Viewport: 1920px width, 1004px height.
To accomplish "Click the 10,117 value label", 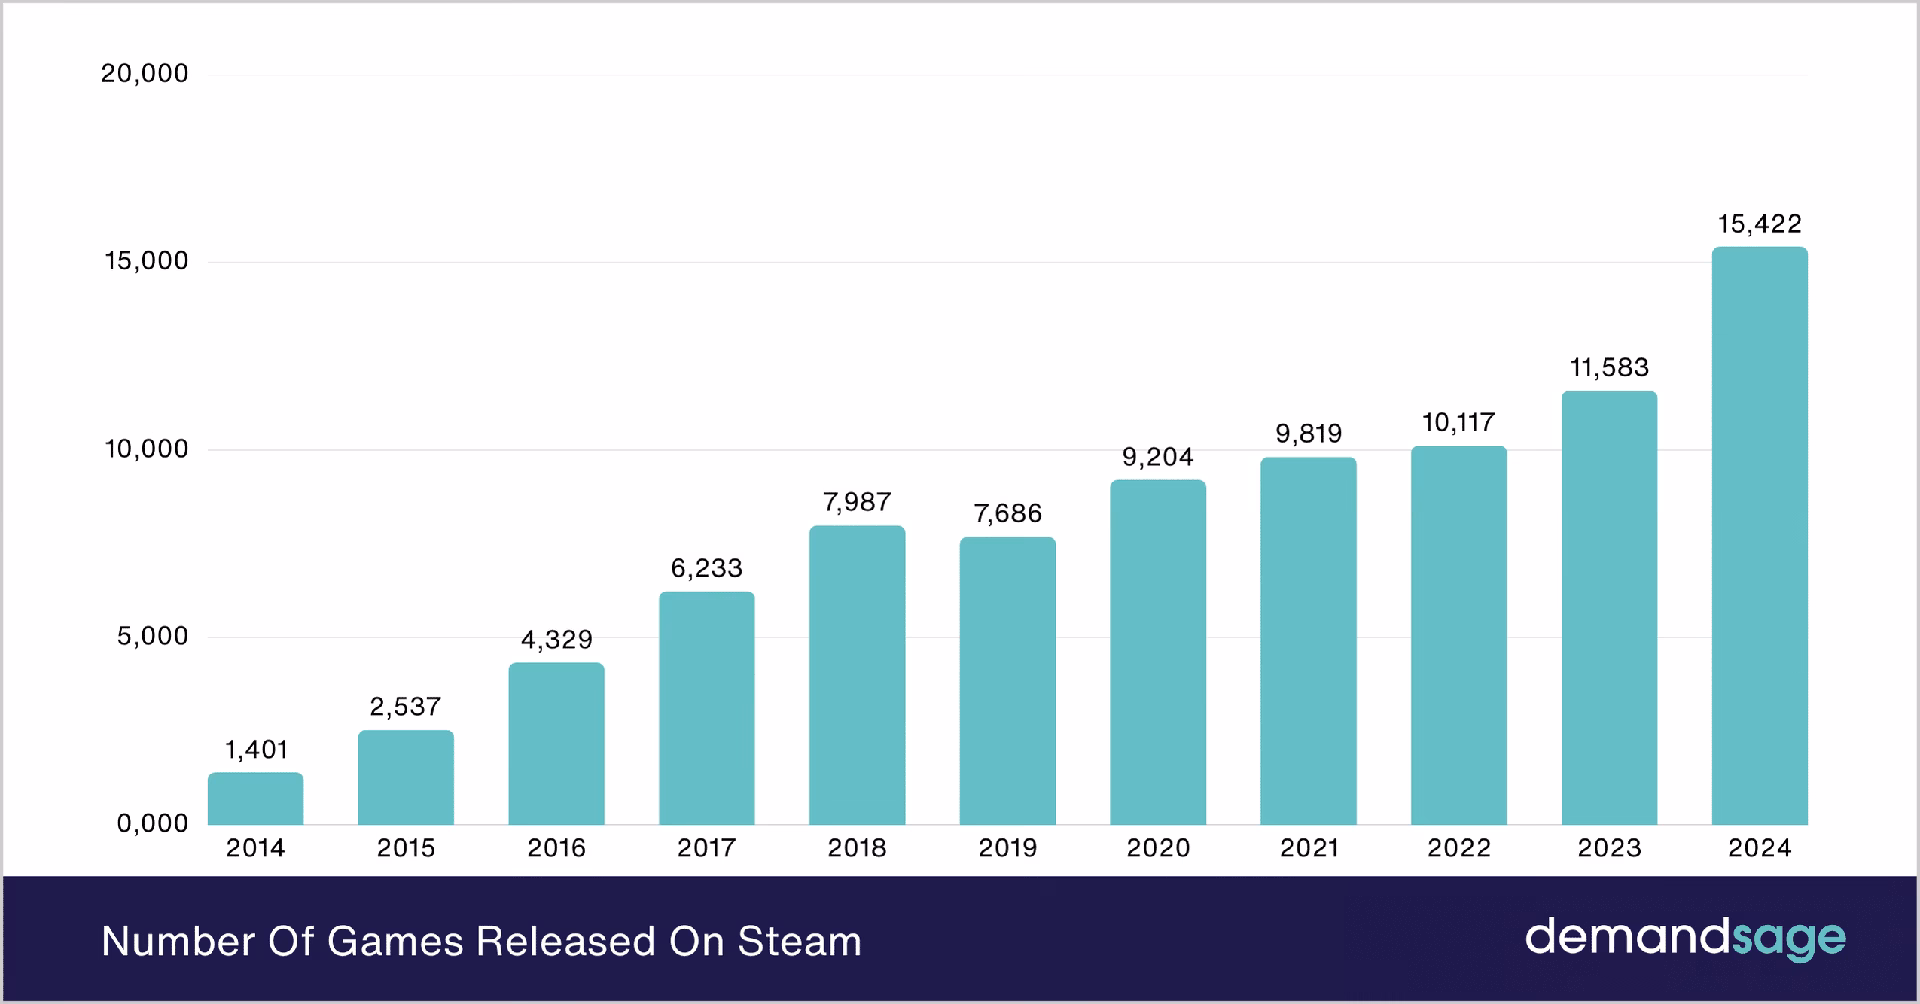I will (x=1459, y=423).
